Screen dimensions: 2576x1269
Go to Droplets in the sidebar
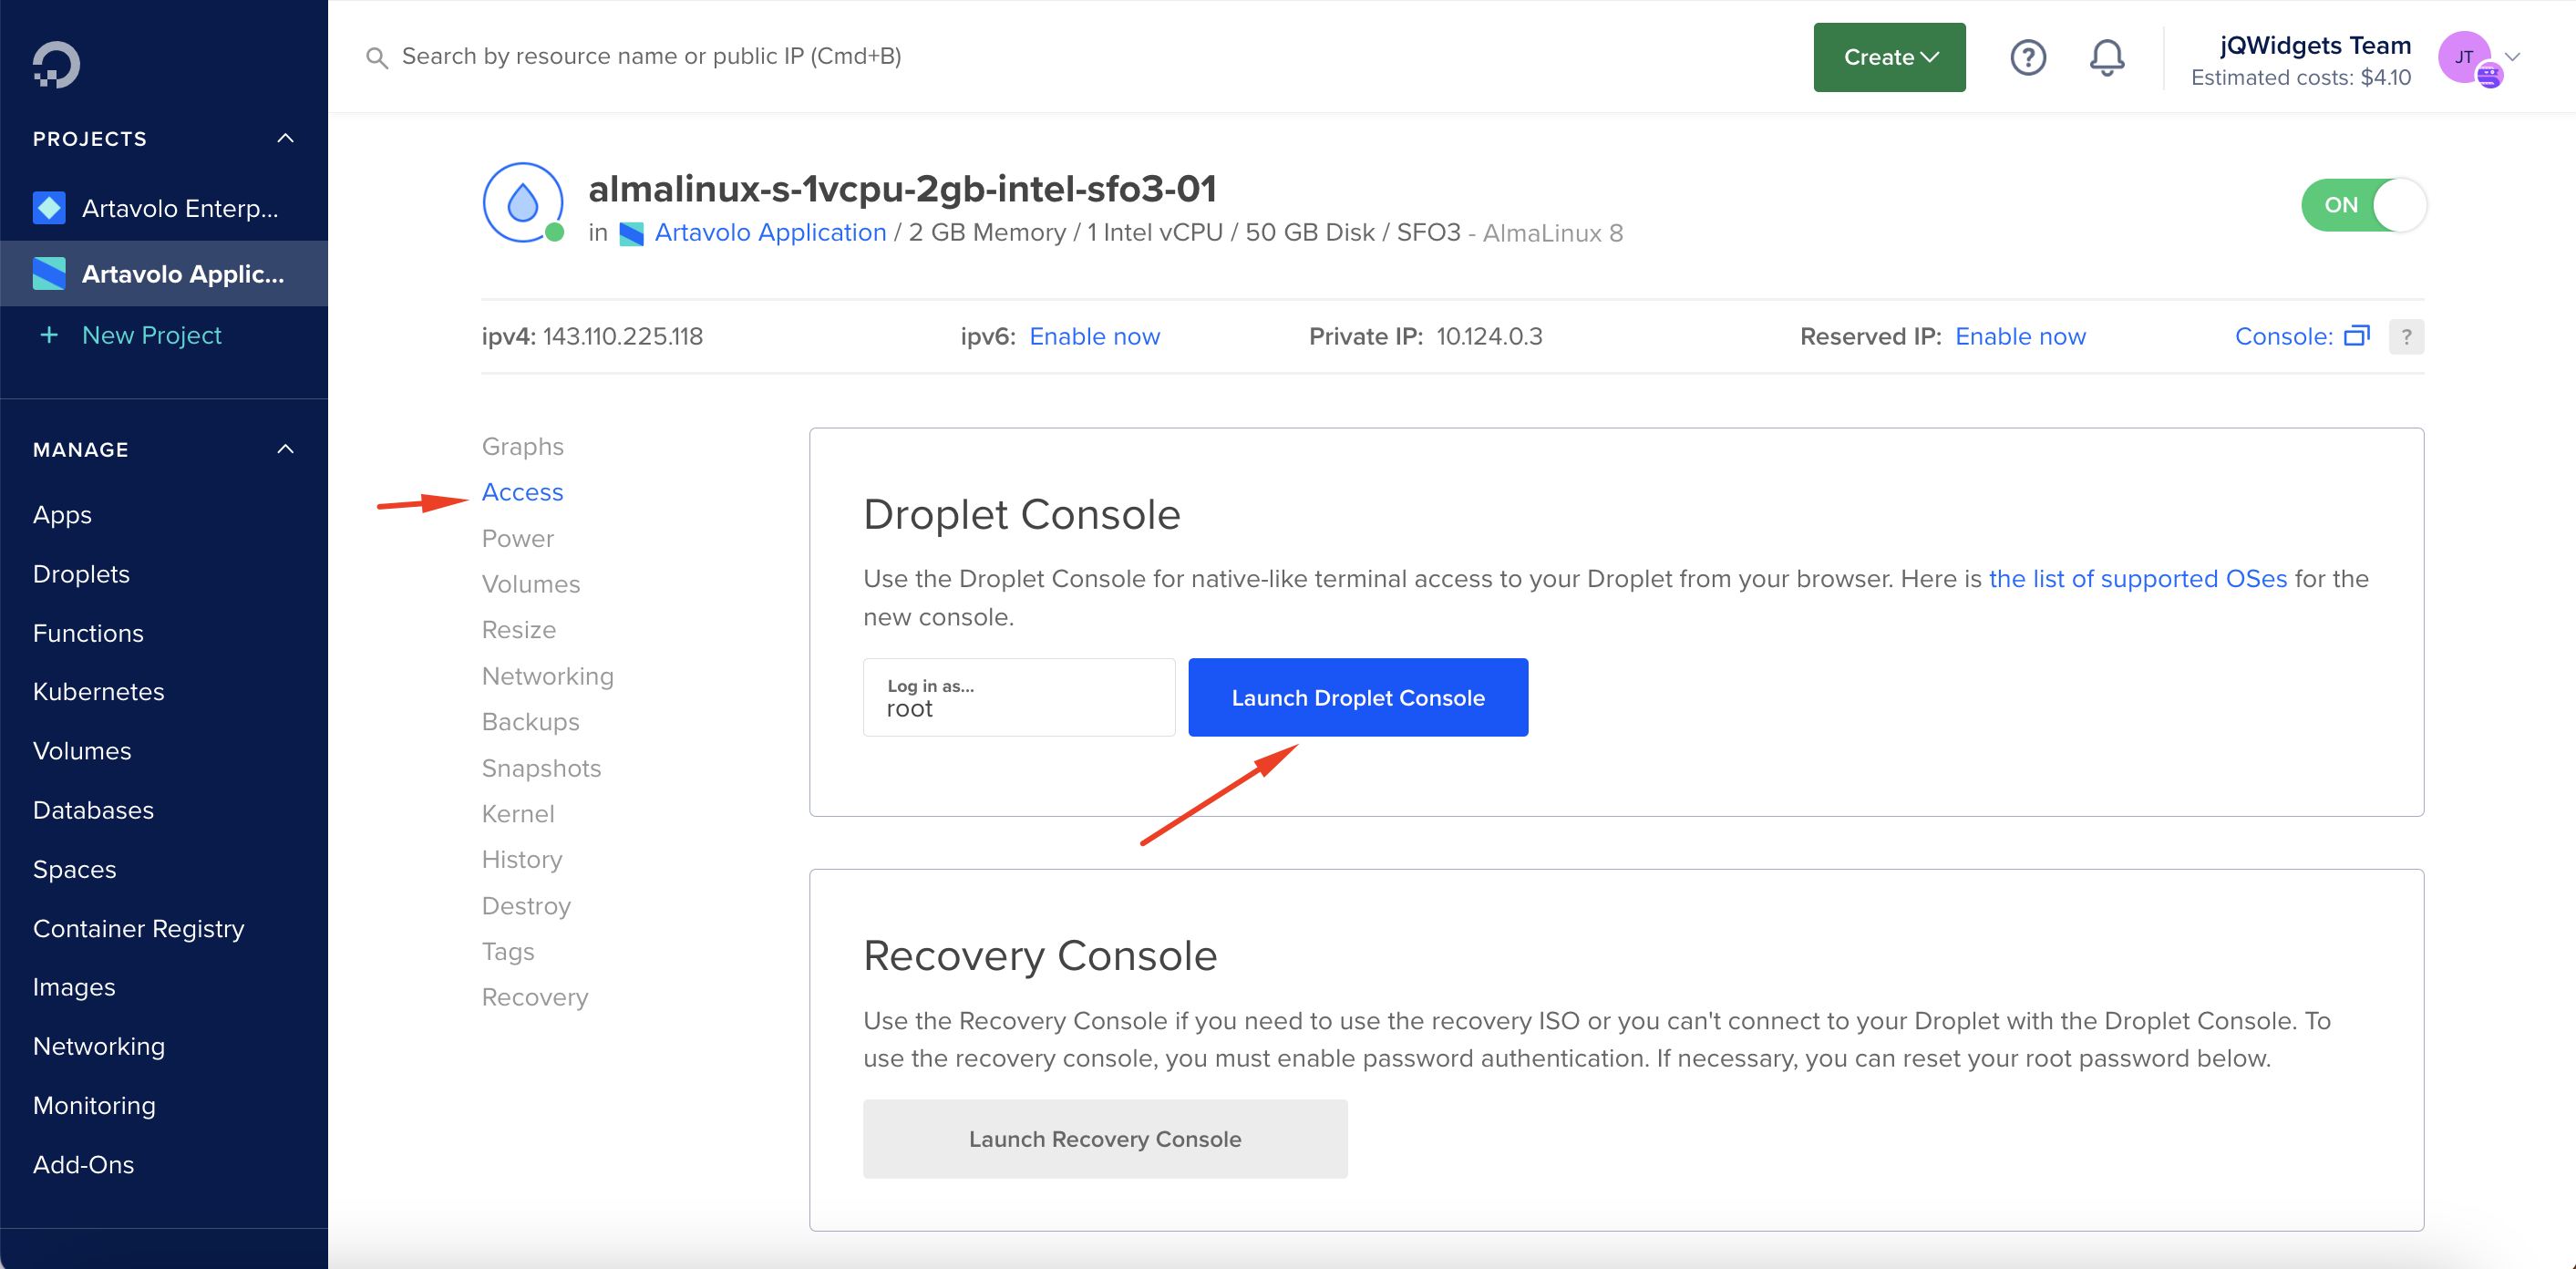coord(81,574)
